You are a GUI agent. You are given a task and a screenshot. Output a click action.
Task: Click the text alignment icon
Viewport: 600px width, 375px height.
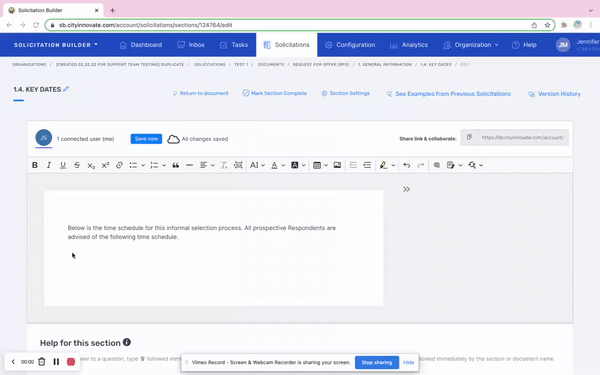(204, 165)
